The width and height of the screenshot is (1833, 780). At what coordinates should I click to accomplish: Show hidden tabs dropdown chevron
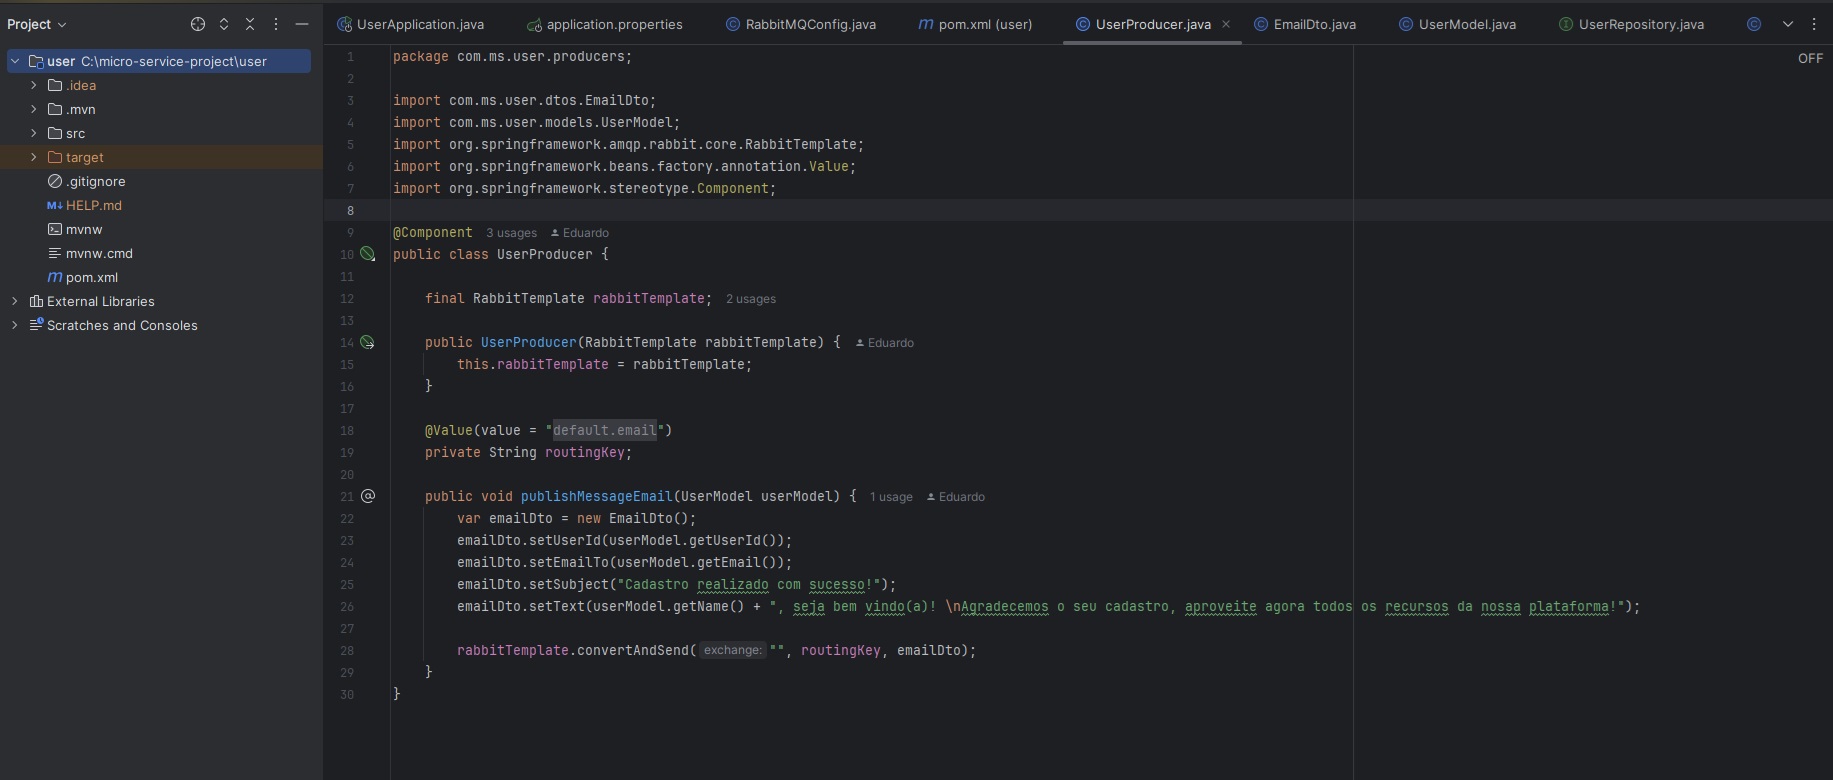pos(1787,24)
